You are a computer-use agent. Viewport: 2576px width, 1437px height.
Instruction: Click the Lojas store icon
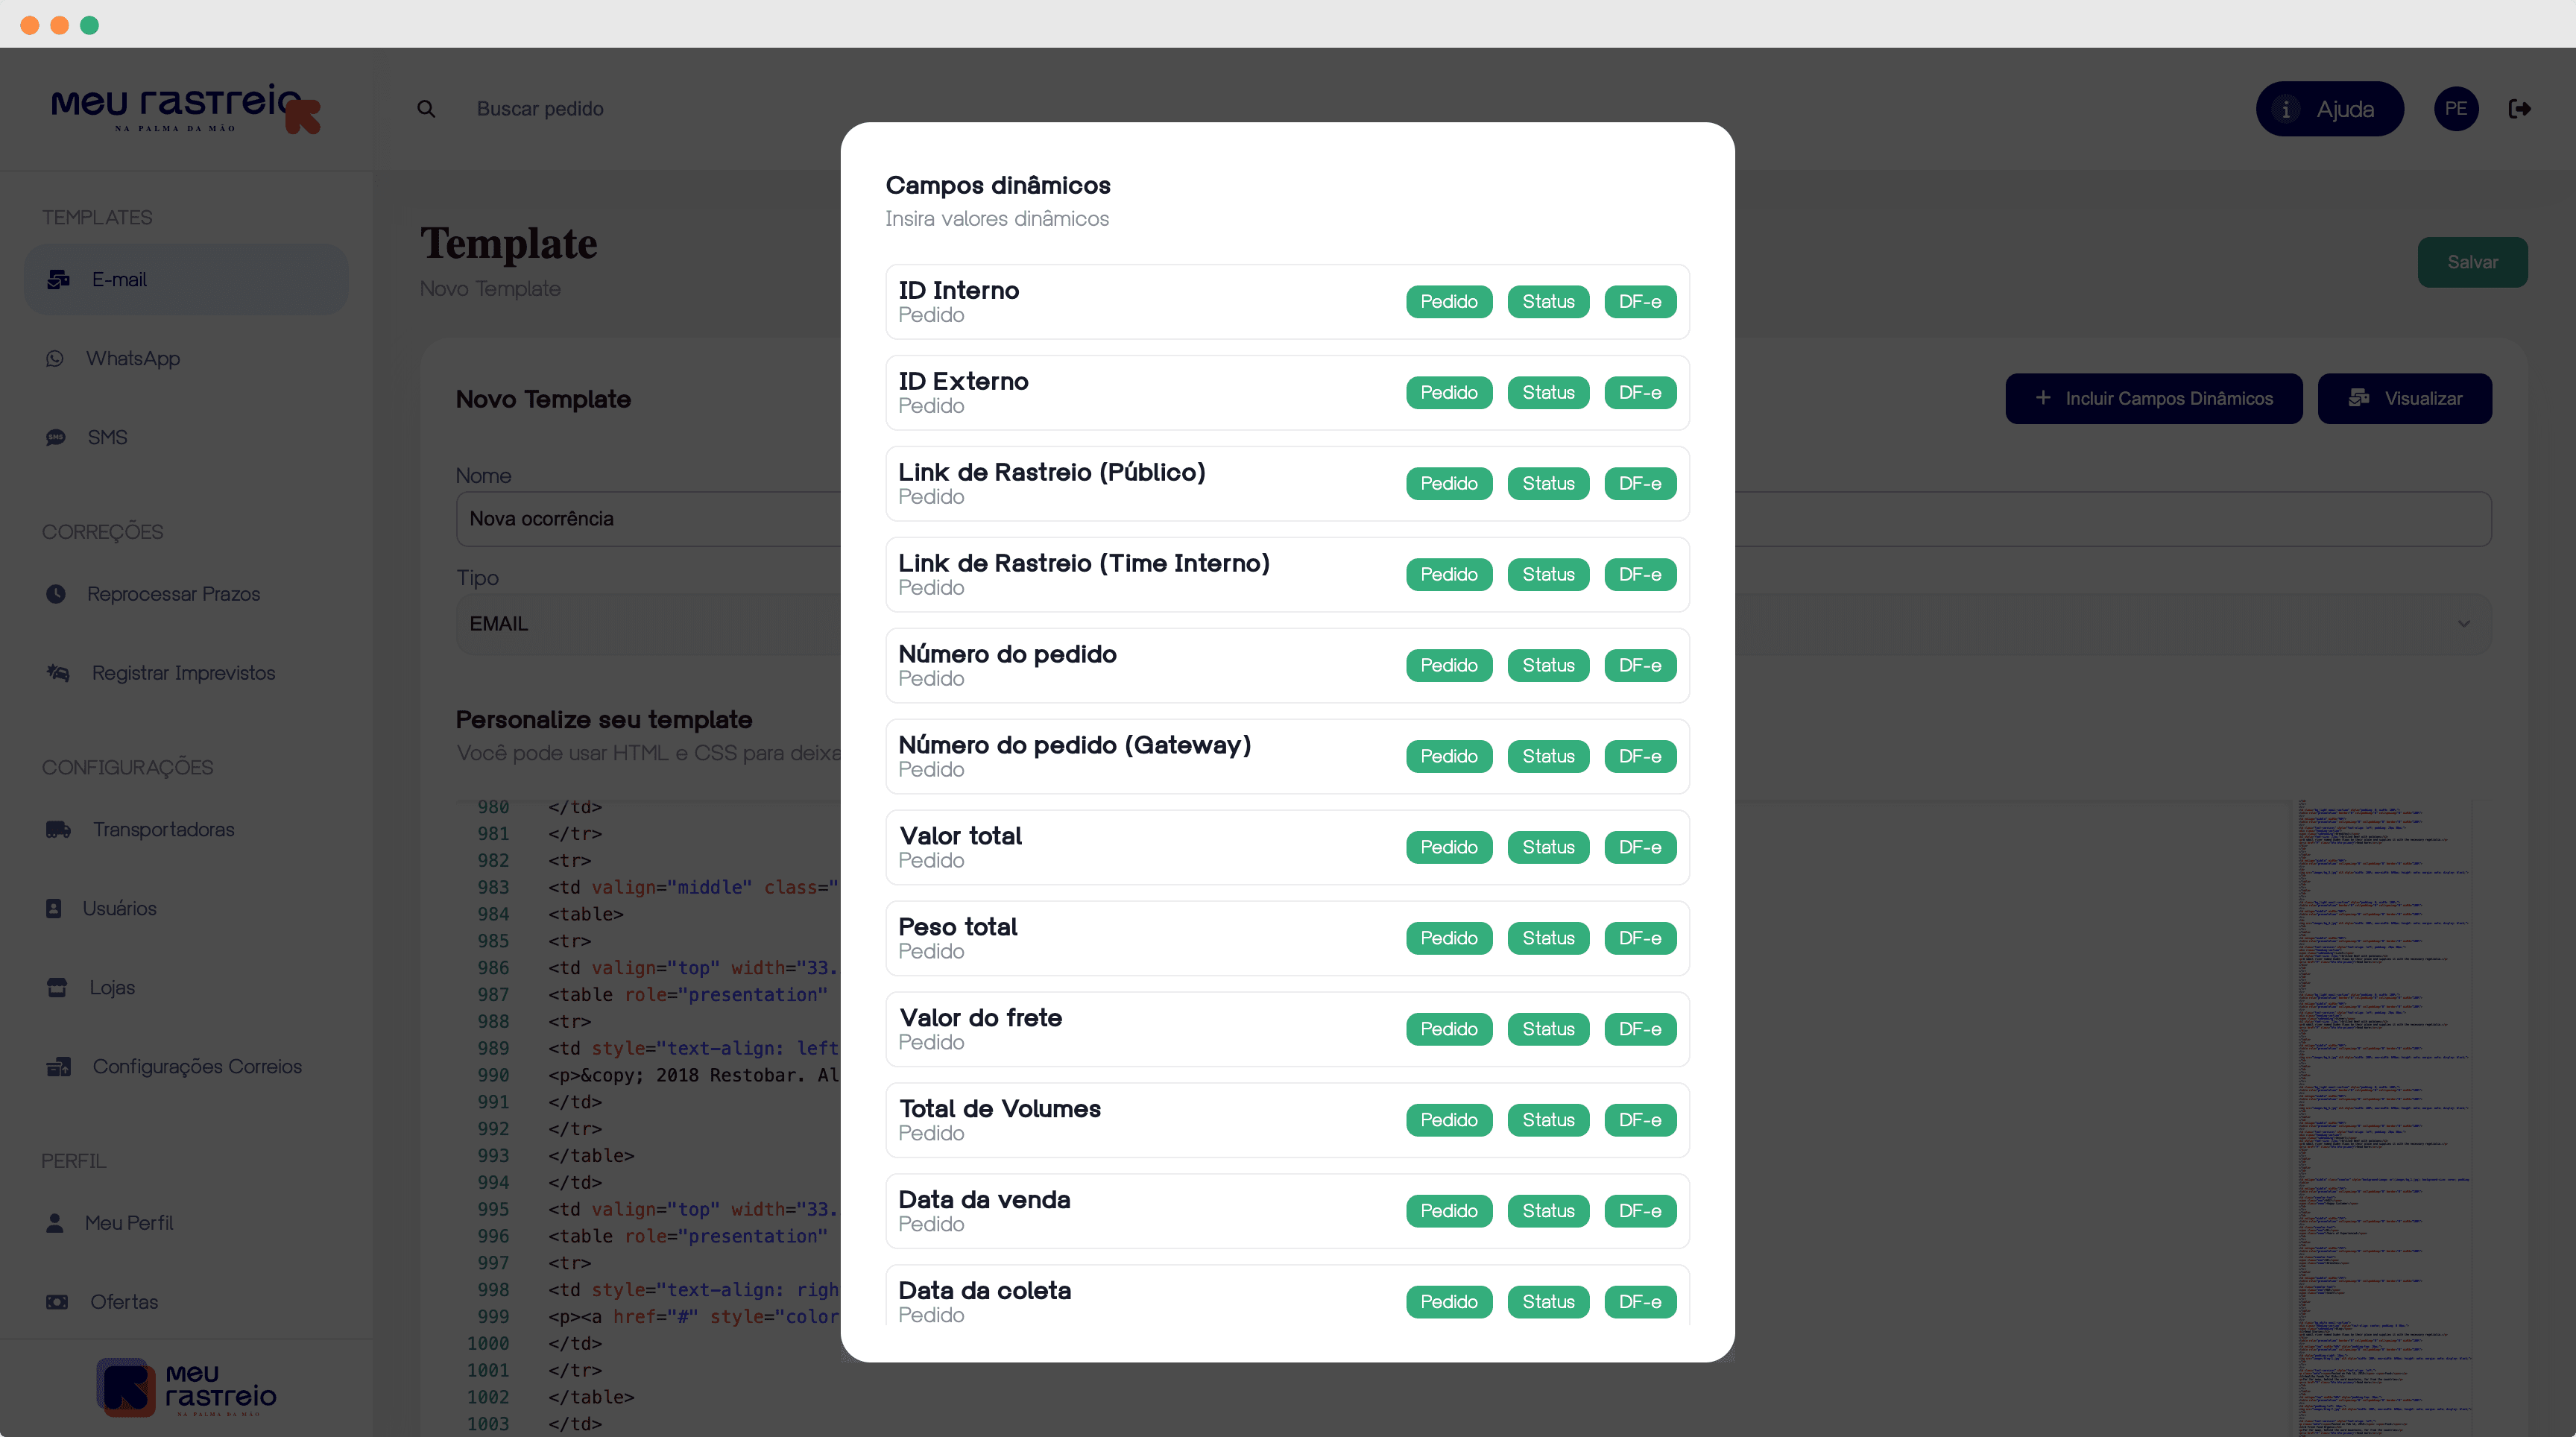click(x=57, y=988)
